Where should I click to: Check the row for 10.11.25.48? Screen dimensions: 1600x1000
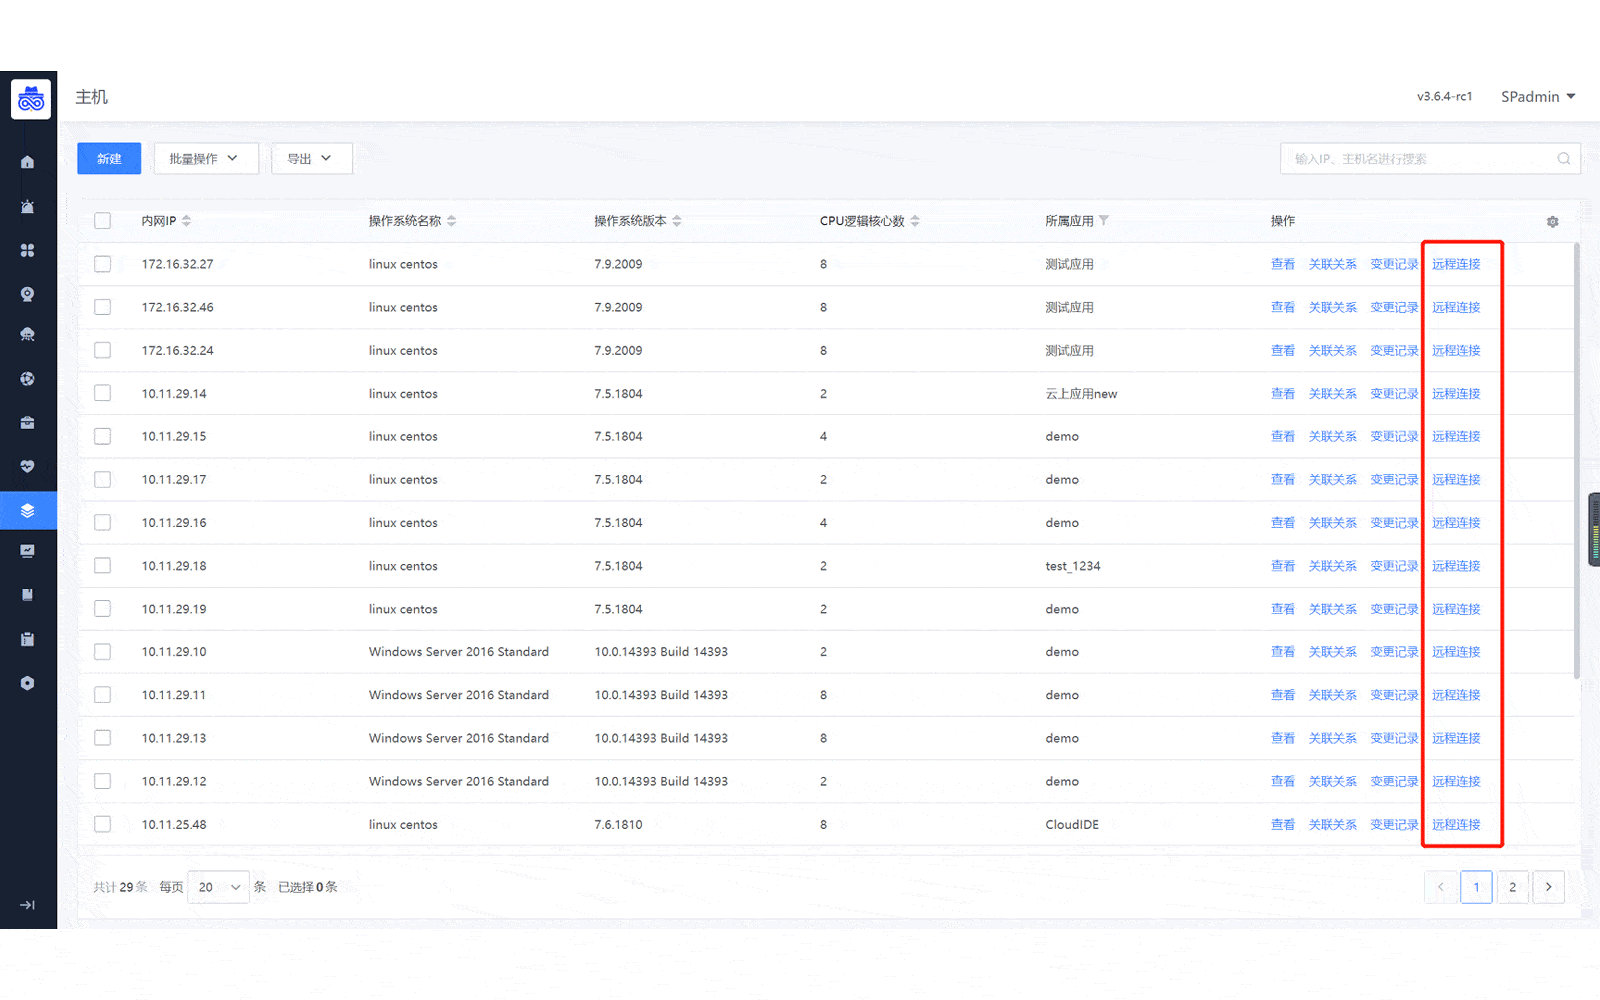pyautogui.click(x=103, y=824)
